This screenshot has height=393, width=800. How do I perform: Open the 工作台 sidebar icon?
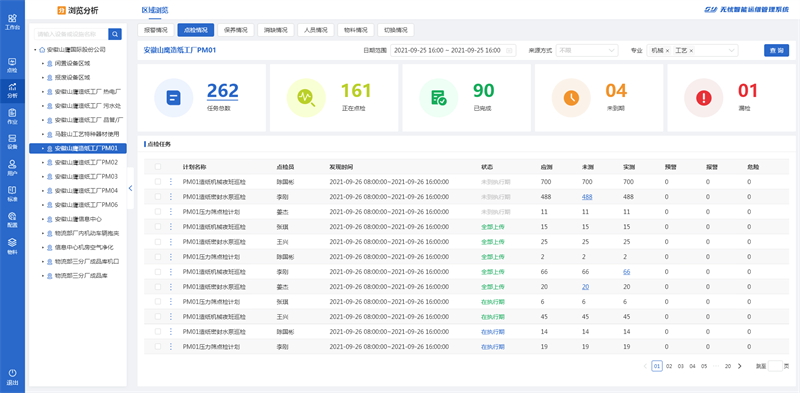(12, 21)
